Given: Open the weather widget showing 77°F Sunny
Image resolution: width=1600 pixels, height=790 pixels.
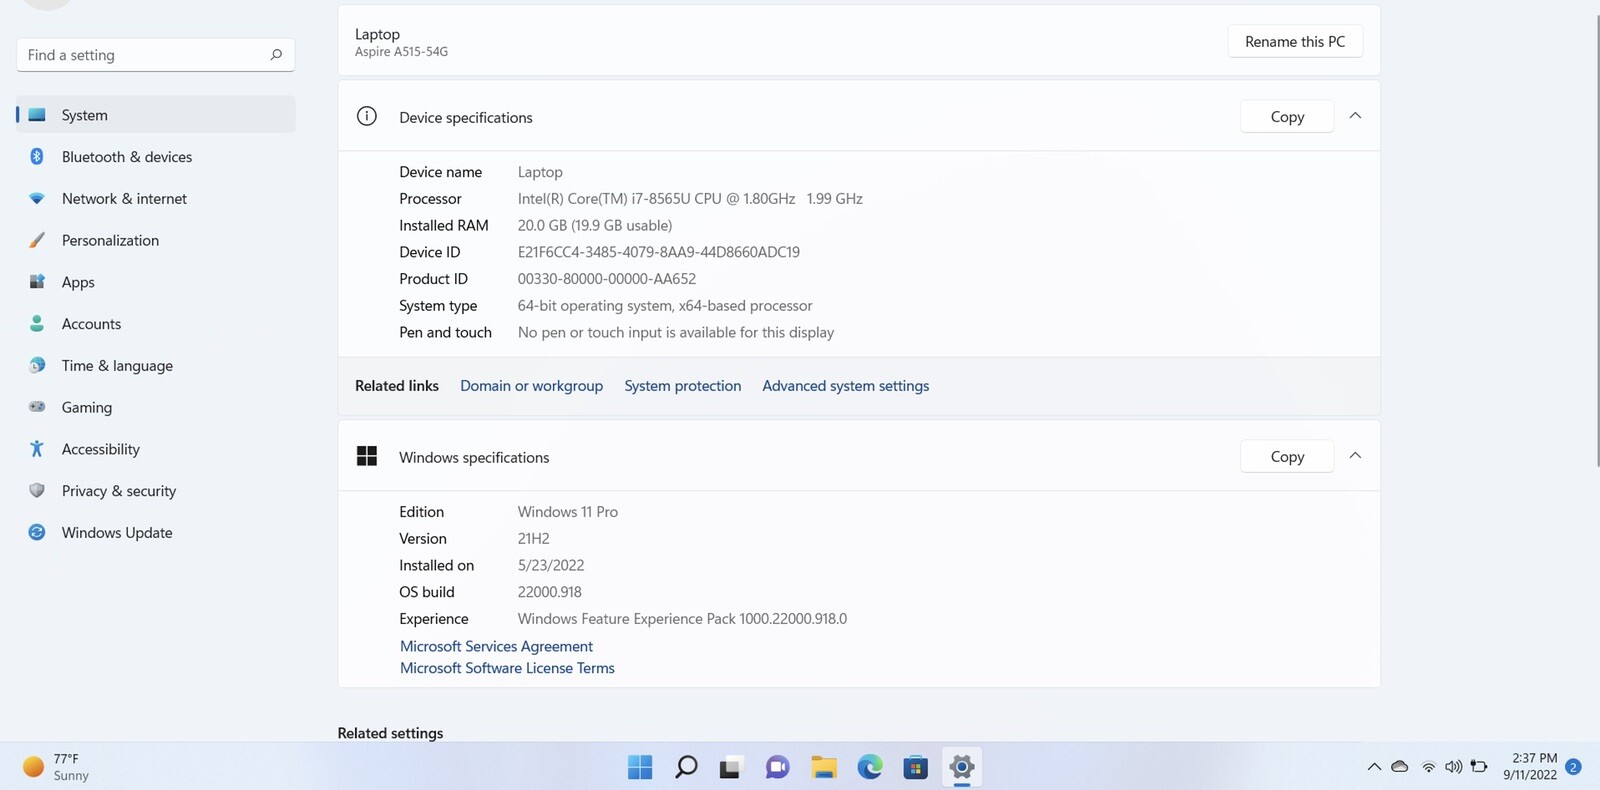Looking at the screenshot, I should [x=58, y=767].
